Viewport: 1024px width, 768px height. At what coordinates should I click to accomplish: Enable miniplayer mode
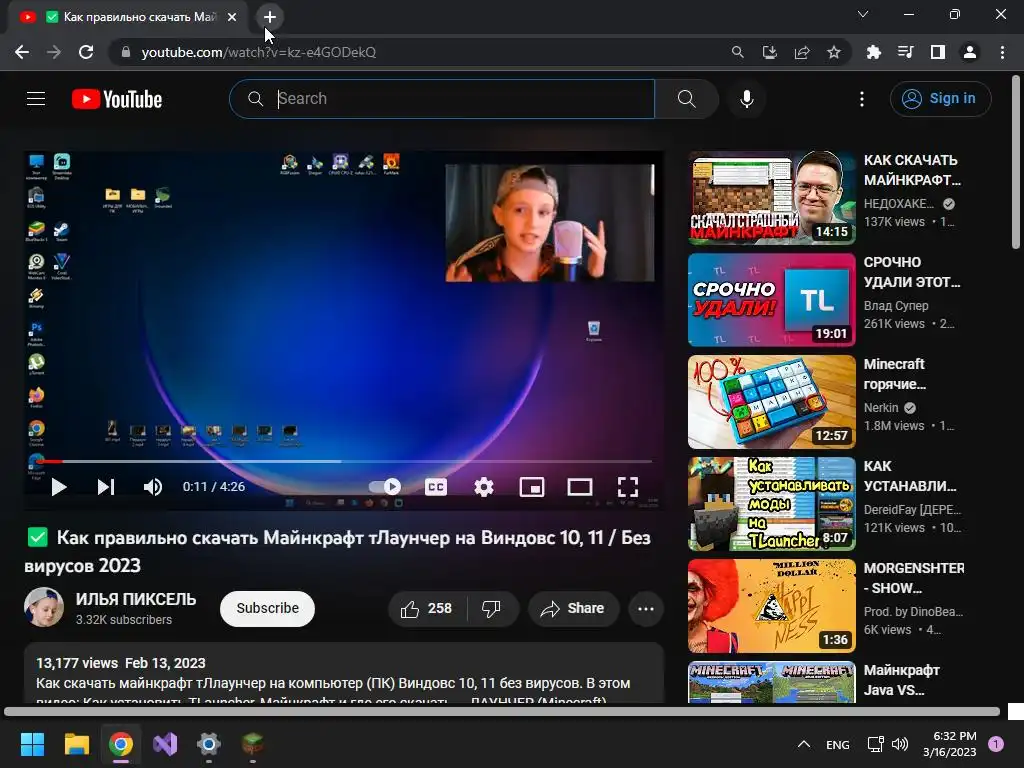(532, 487)
